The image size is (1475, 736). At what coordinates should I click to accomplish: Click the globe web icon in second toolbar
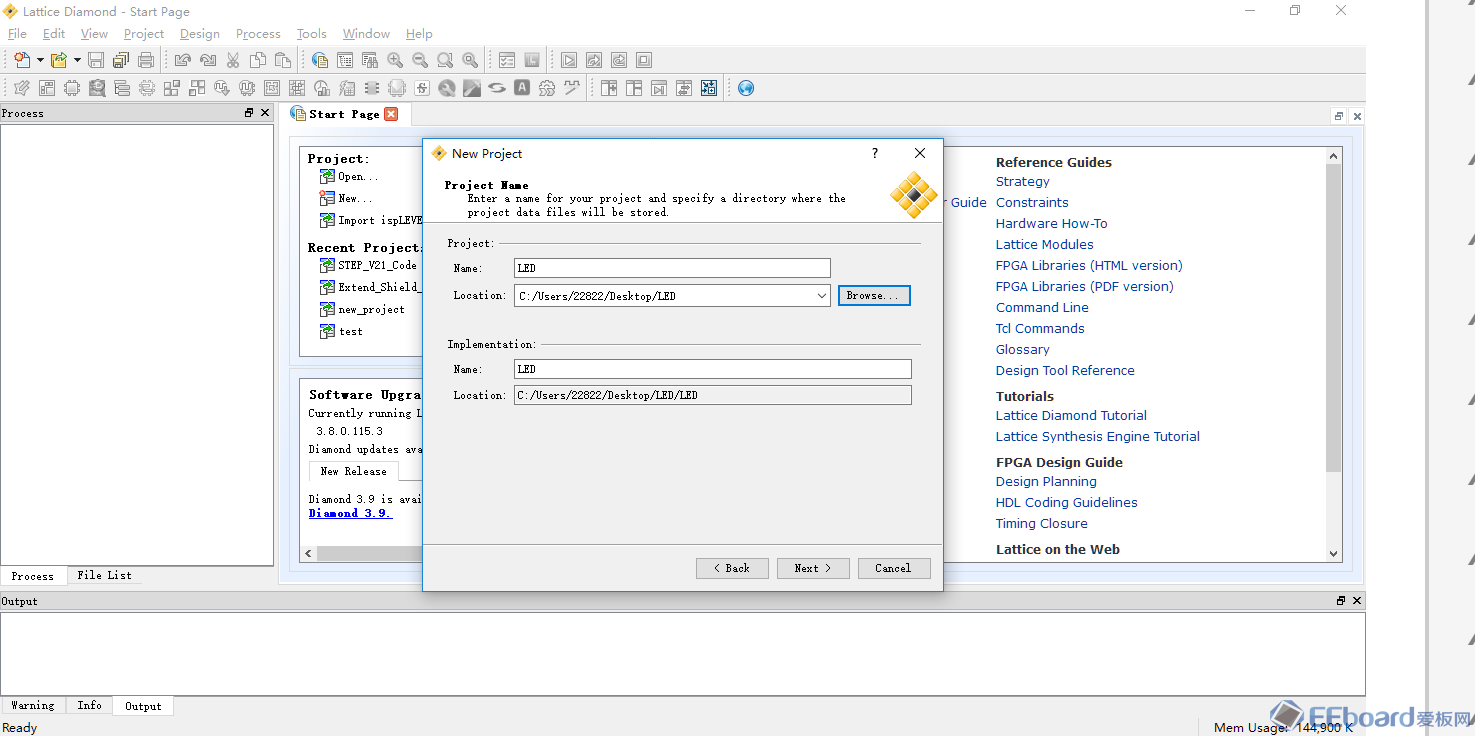(x=746, y=88)
